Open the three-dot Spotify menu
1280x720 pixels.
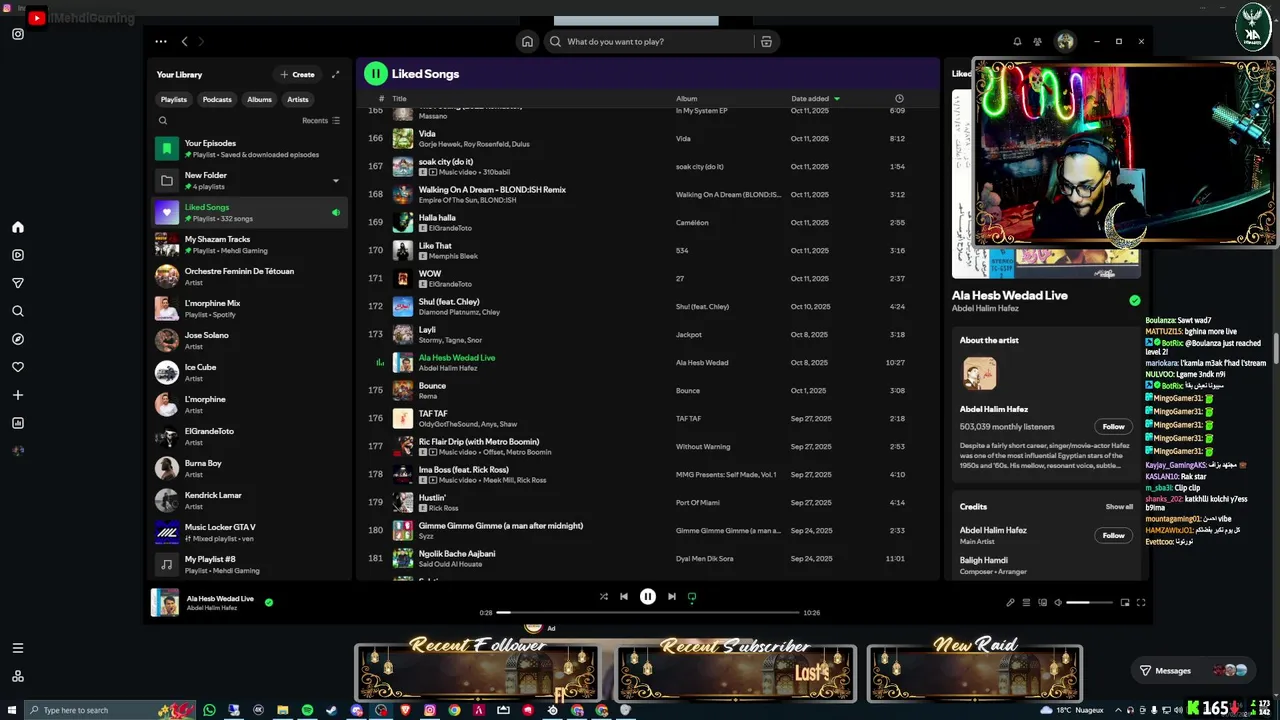point(161,42)
